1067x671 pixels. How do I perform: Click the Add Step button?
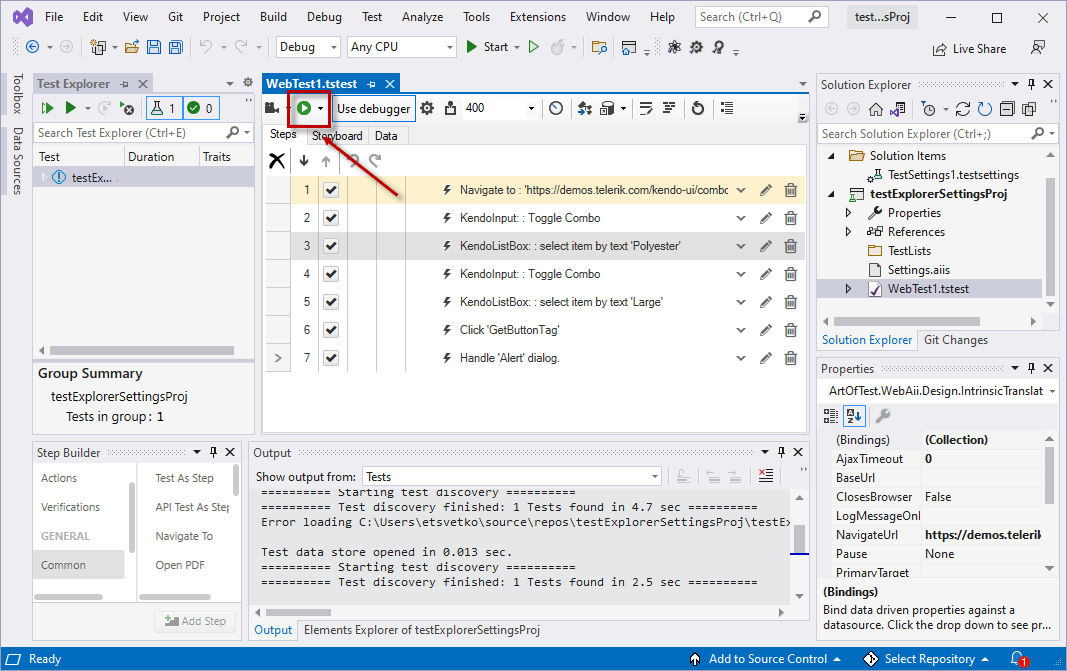pos(195,620)
